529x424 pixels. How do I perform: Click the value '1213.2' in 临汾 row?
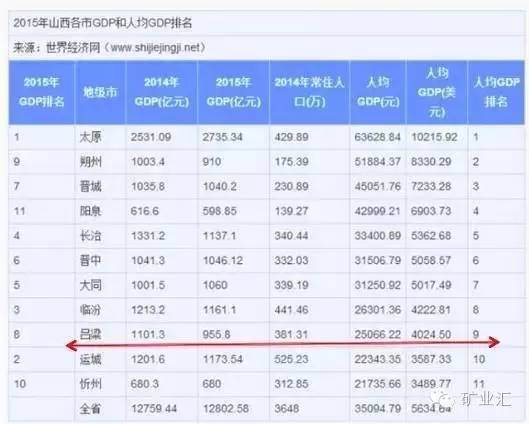148,310
